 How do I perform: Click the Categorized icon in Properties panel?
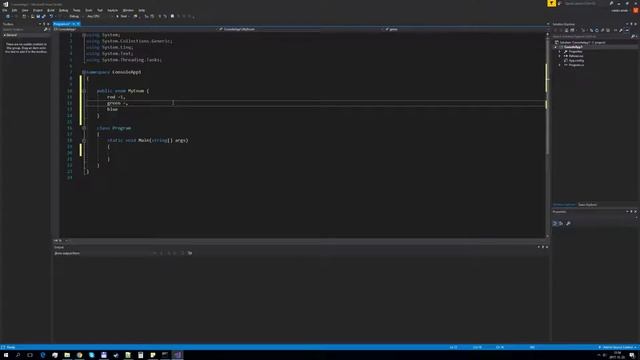(555, 223)
